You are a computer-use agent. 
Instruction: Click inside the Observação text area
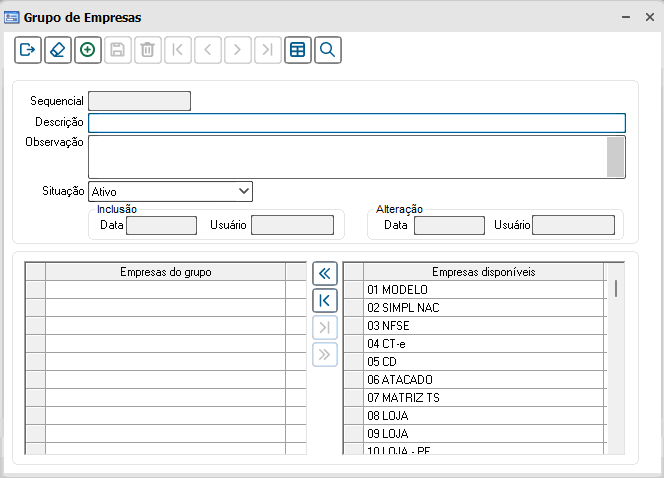pos(347,156)
